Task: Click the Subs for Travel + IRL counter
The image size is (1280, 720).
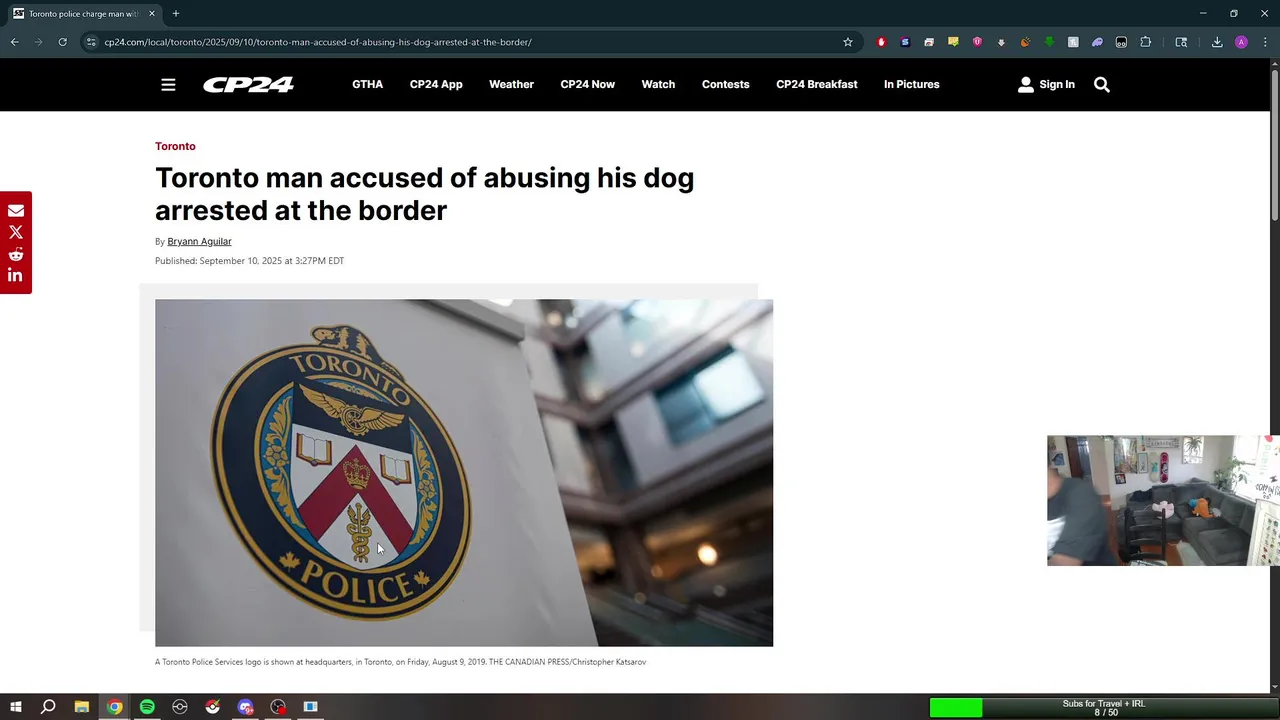Action: [x=1104, y=708]
